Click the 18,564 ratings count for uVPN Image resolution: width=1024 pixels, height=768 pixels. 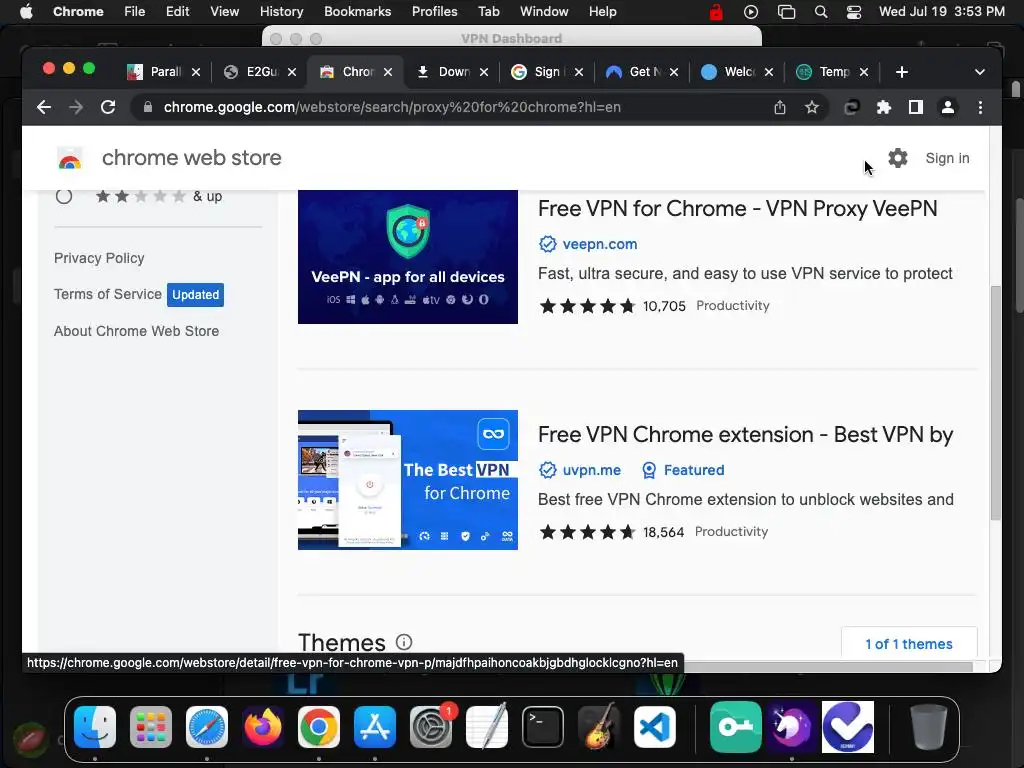tap(664, 532)
